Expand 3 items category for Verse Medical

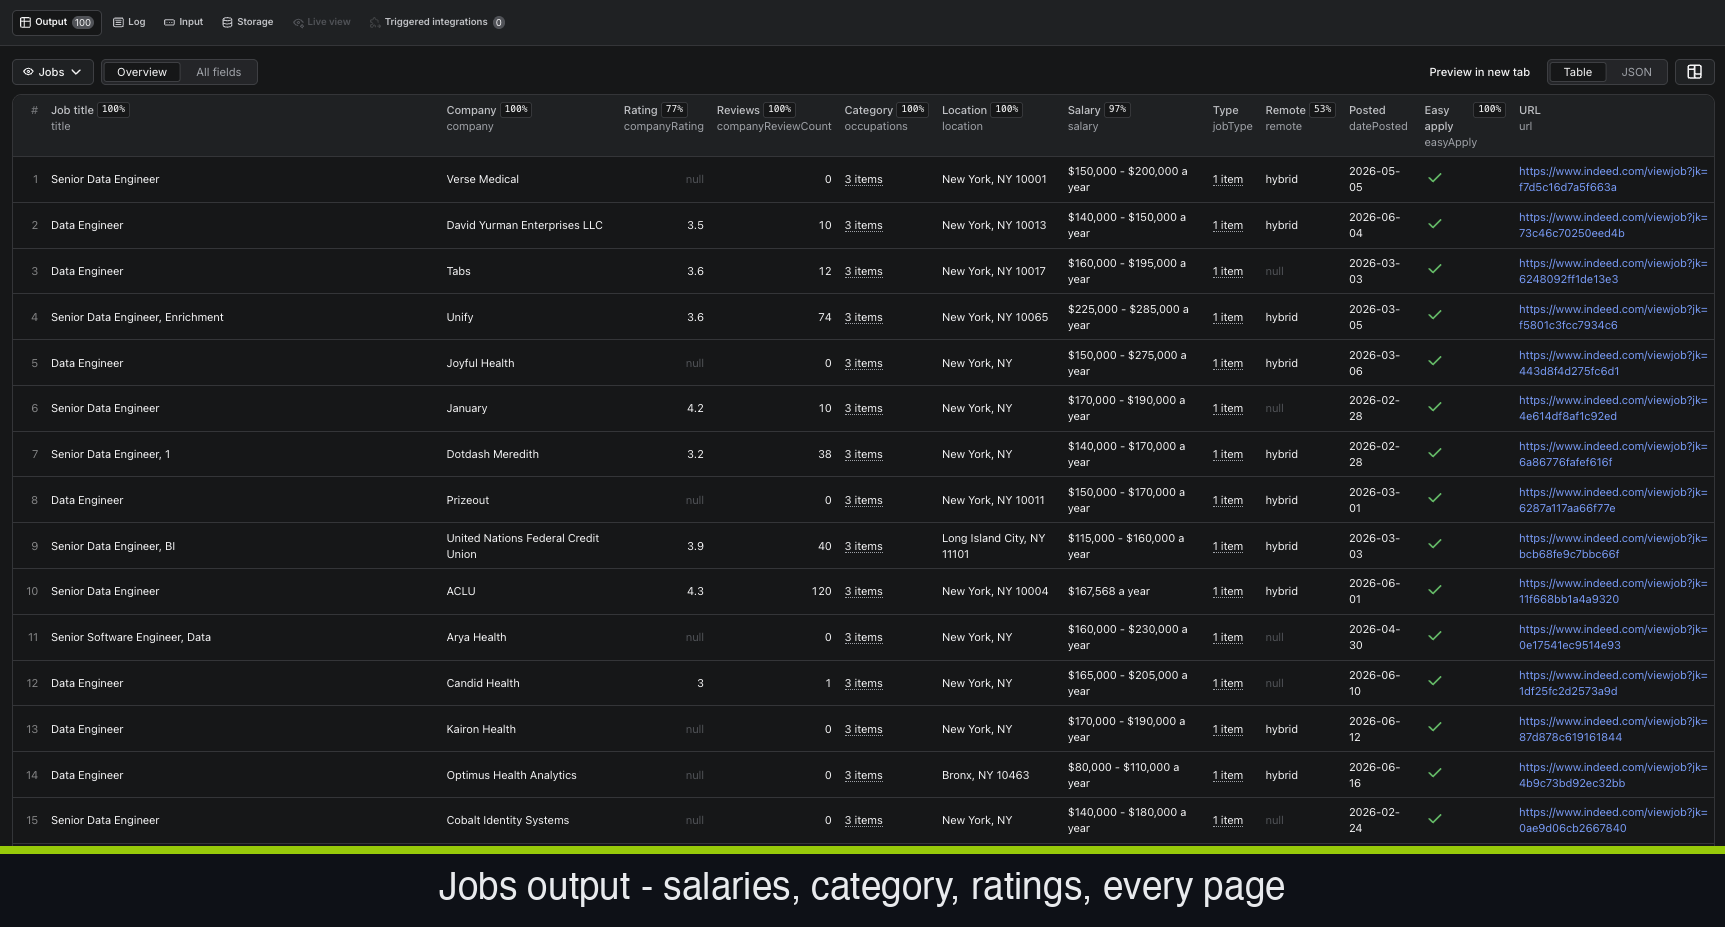pyautogui.click(x=863, y=180)
